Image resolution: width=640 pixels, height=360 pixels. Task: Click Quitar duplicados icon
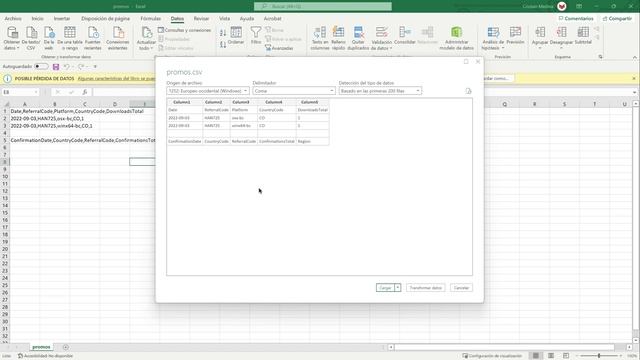click(x=358, y=32)
